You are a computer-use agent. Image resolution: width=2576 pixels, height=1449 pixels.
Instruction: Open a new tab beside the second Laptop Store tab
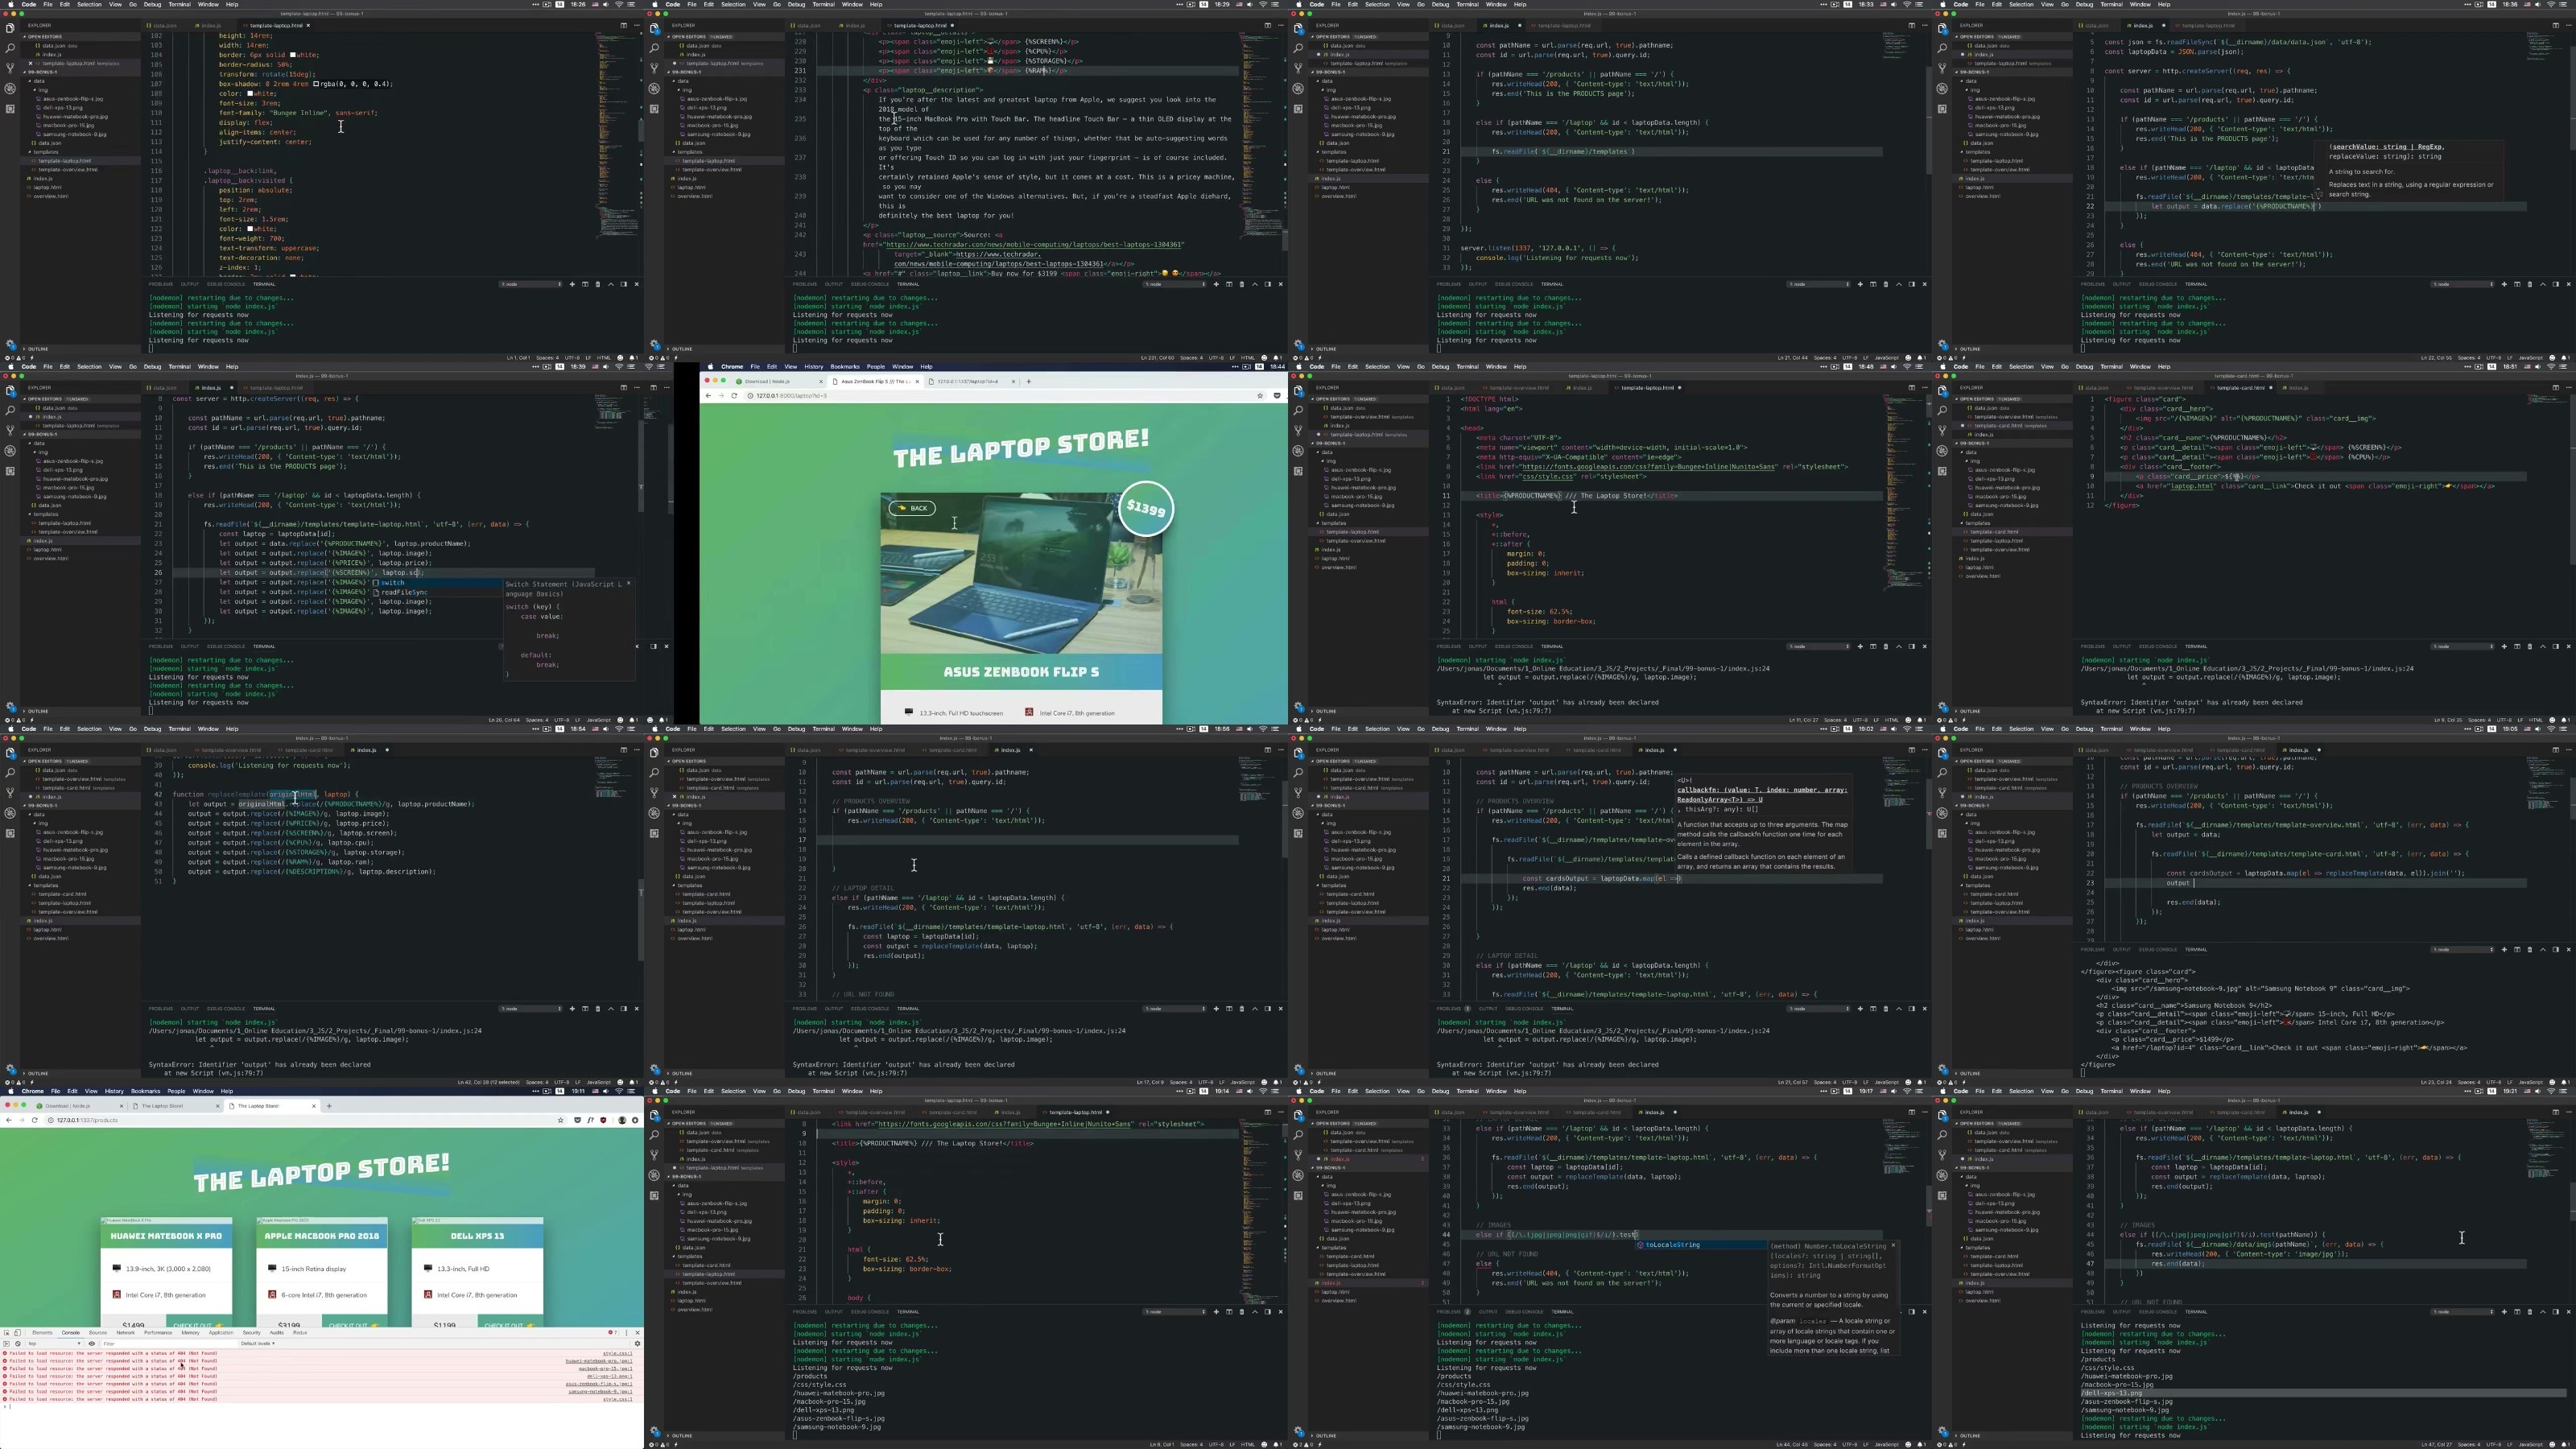[329, 1106]
